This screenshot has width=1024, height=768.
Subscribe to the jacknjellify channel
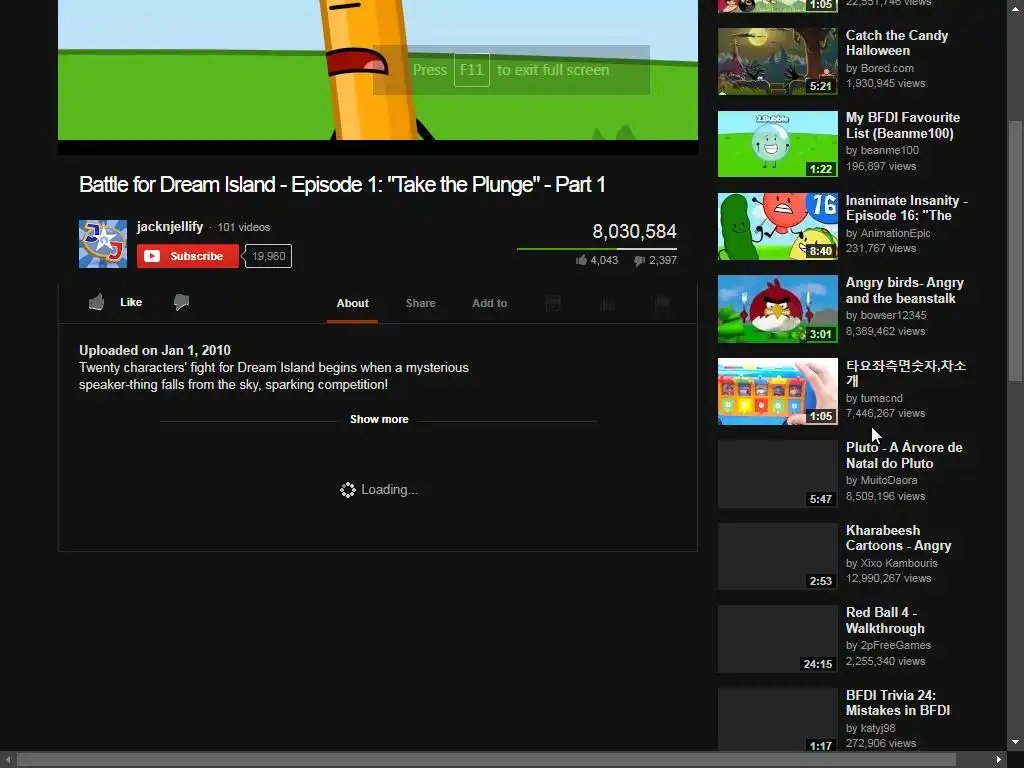(188, 256)
